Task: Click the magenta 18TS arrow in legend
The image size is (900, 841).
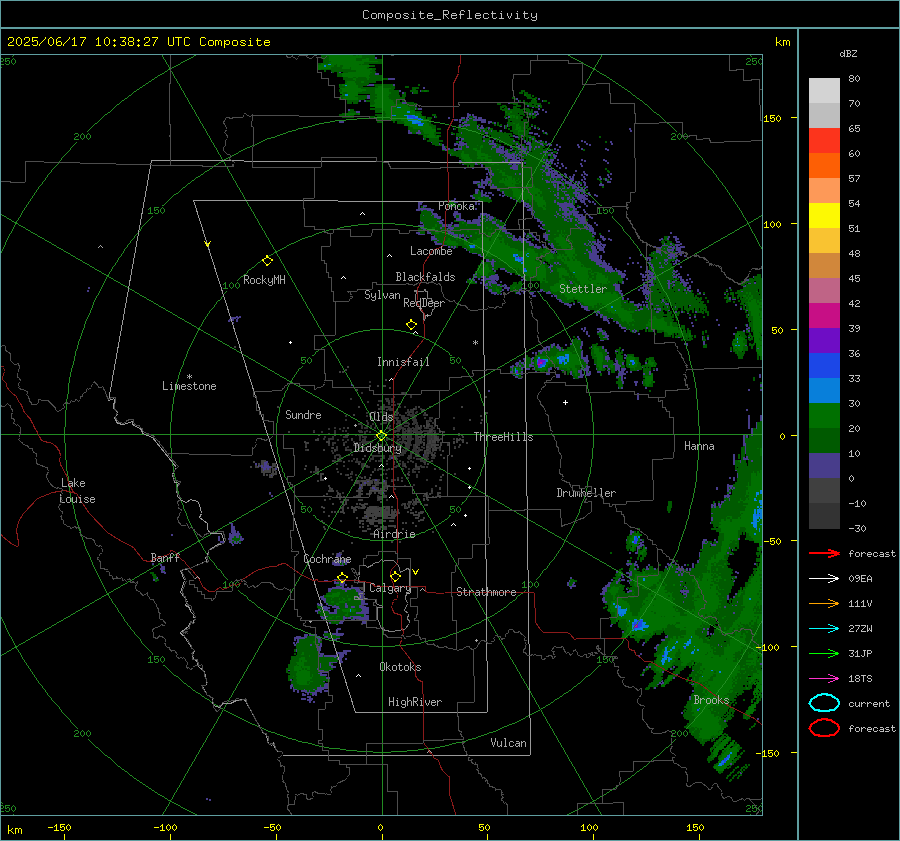Action: [824, 679]
